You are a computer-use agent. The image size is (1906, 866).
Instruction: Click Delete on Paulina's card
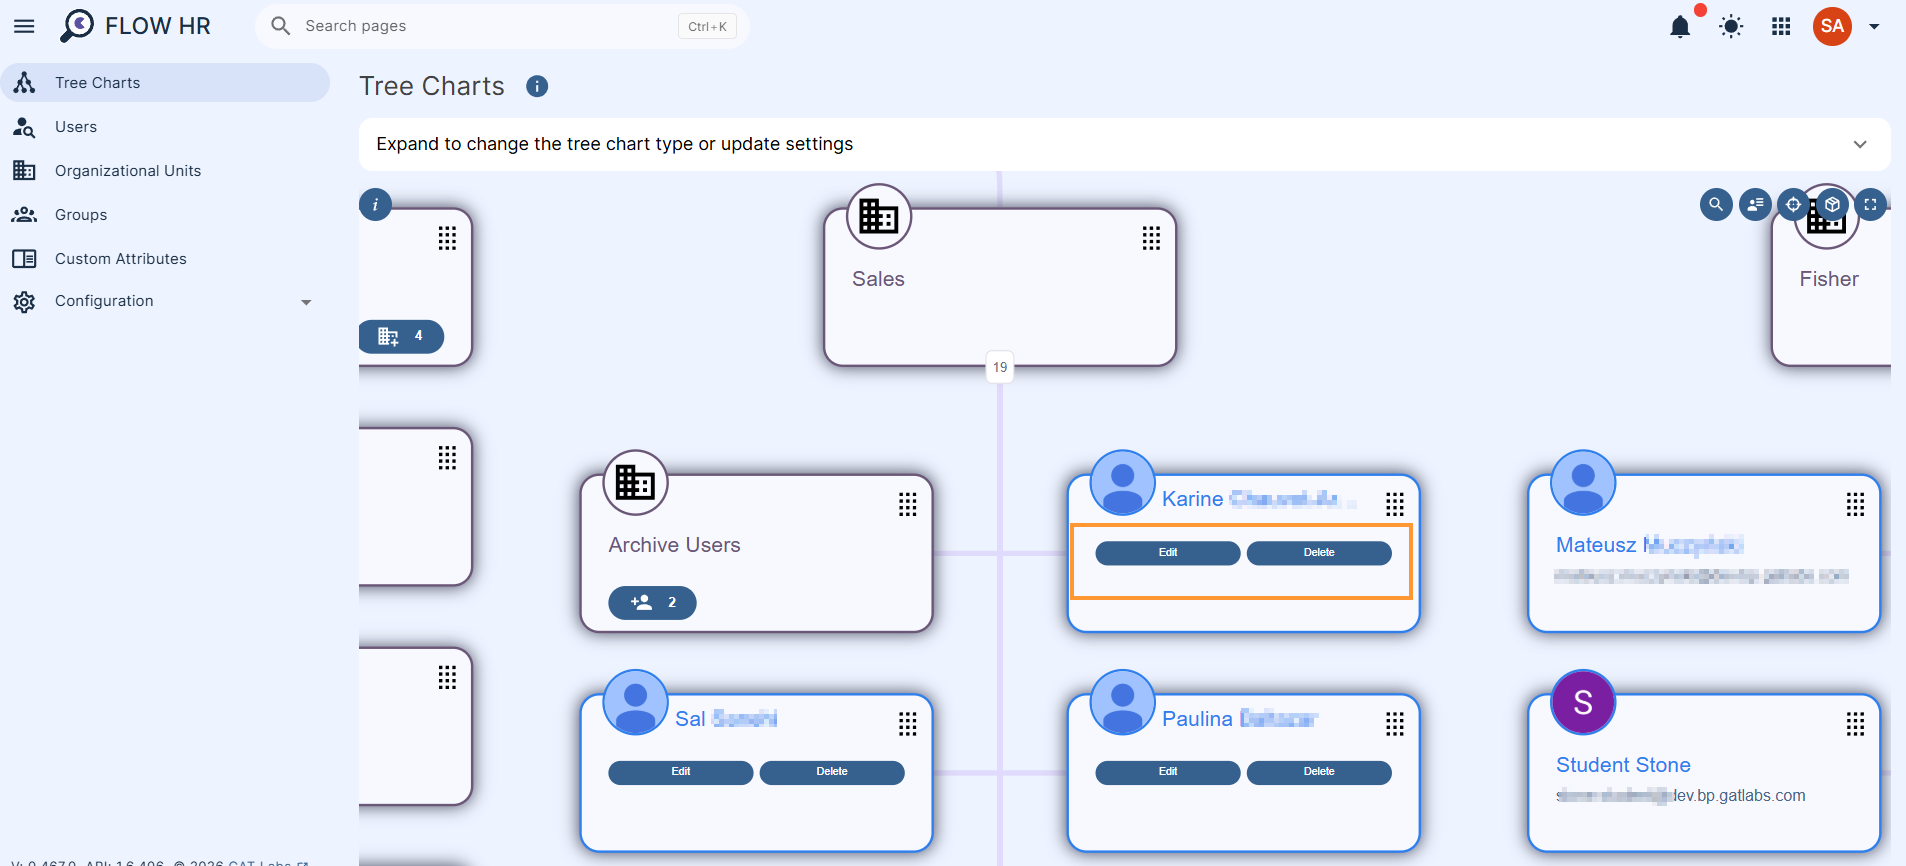tap(1319, 772)
